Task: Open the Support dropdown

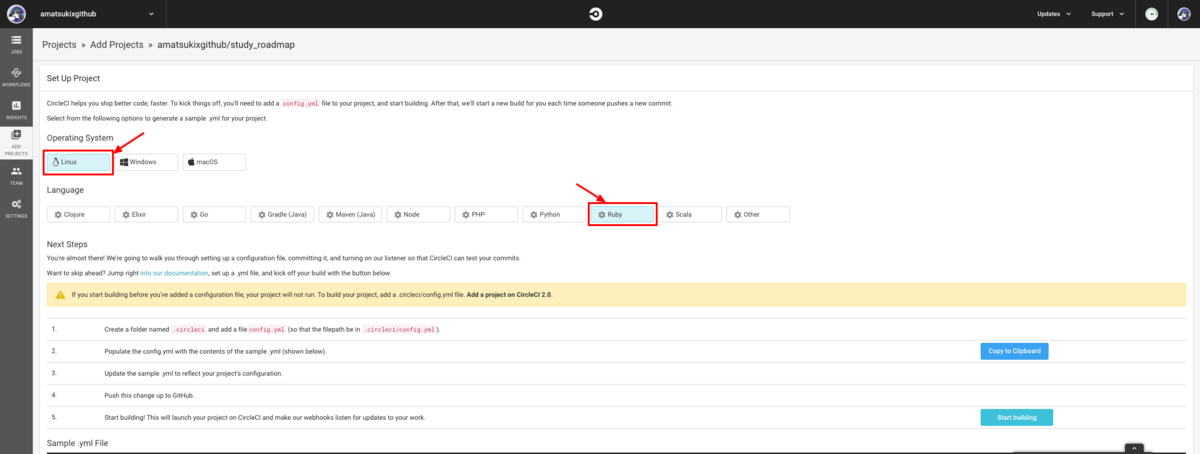Action: [x=1108, y=14]
